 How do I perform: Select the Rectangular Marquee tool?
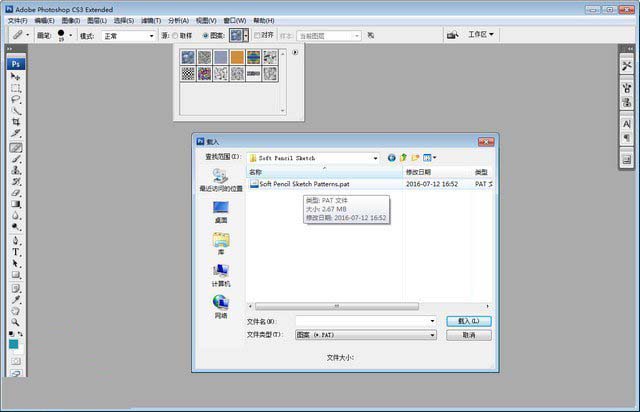tap(16, 88)
